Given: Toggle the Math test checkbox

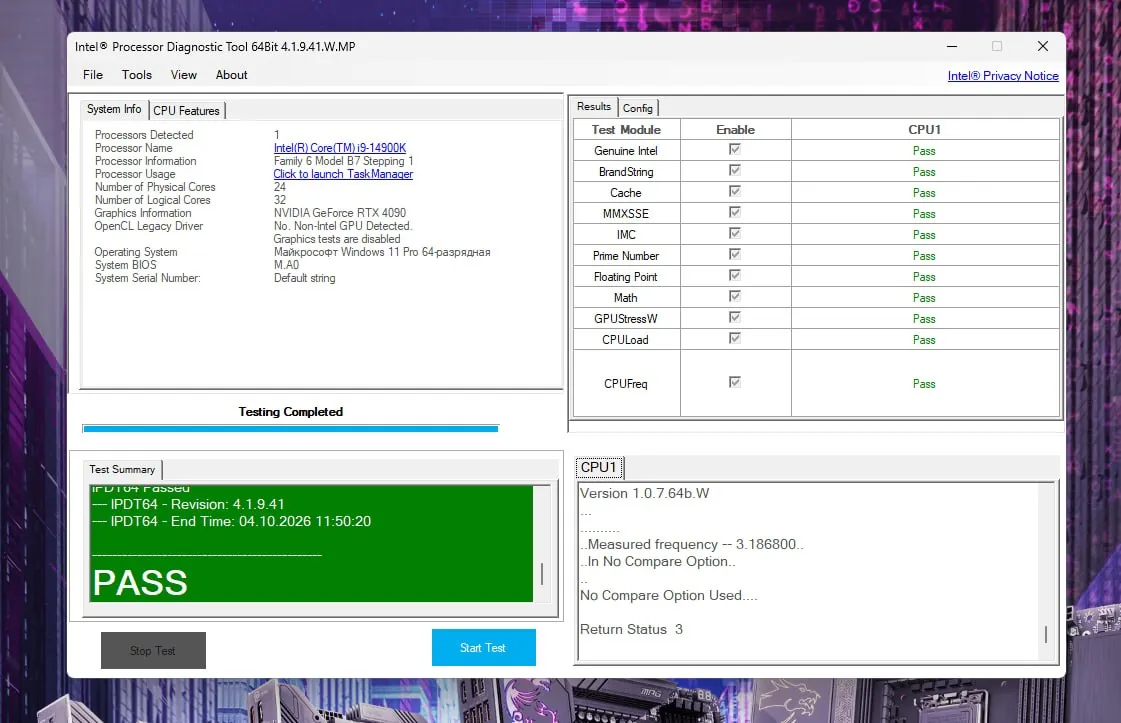Looking at the screenshot, I should [734, 296].
